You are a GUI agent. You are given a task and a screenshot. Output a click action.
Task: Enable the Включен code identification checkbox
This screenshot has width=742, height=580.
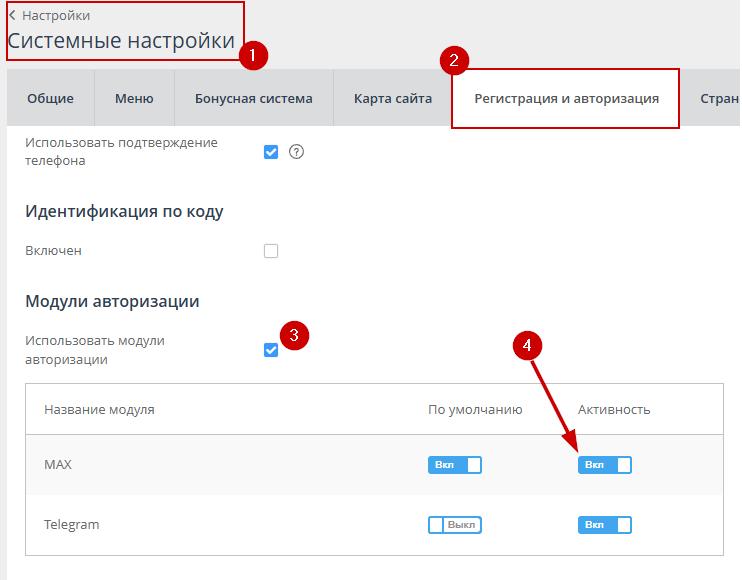[271, 251]
